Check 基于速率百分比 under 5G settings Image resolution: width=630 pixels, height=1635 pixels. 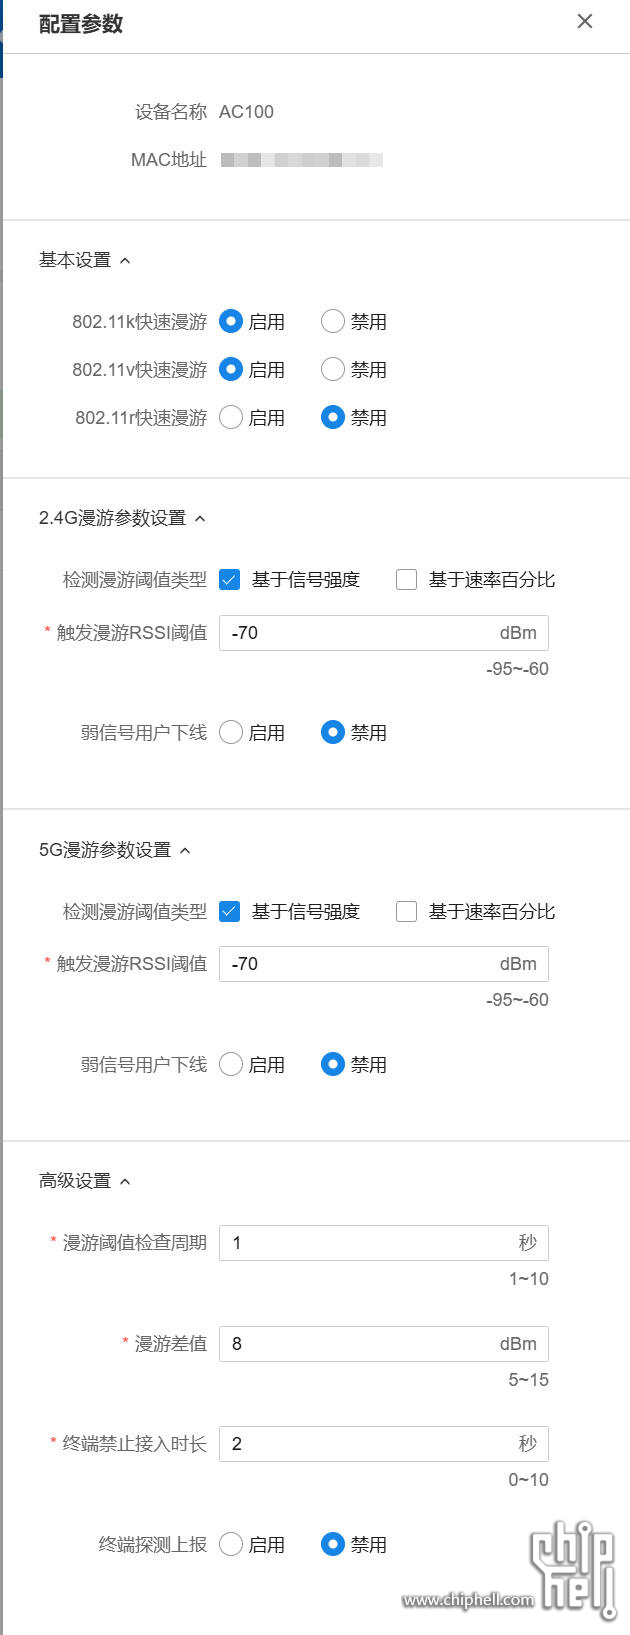click(x=406, y=912)
